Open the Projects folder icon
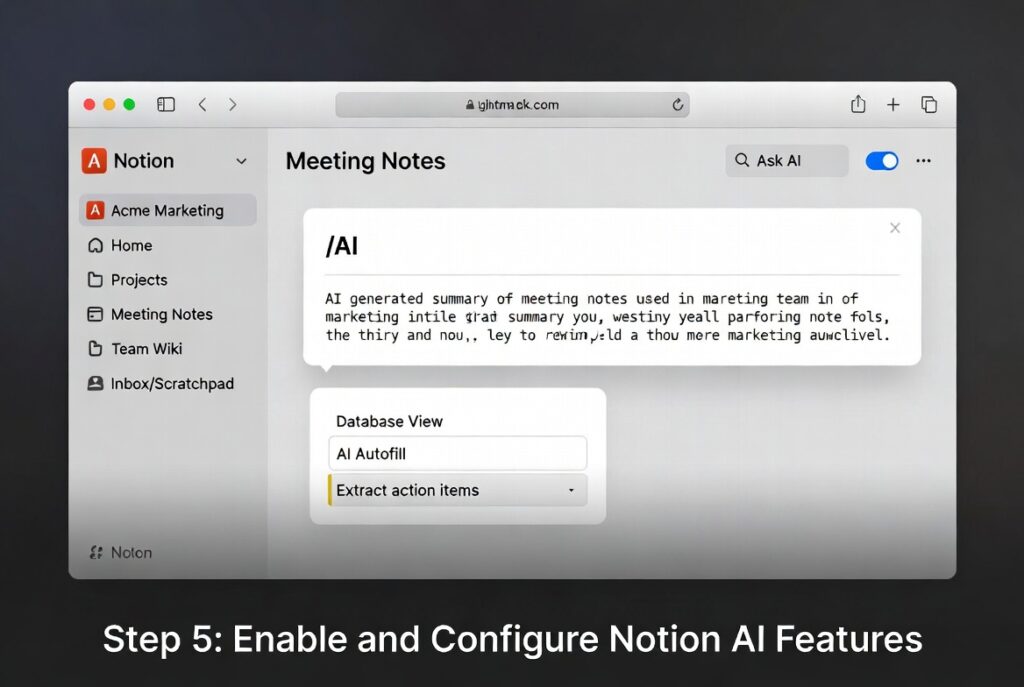Viewport: 1024px width, 687px height. [94, 280]
